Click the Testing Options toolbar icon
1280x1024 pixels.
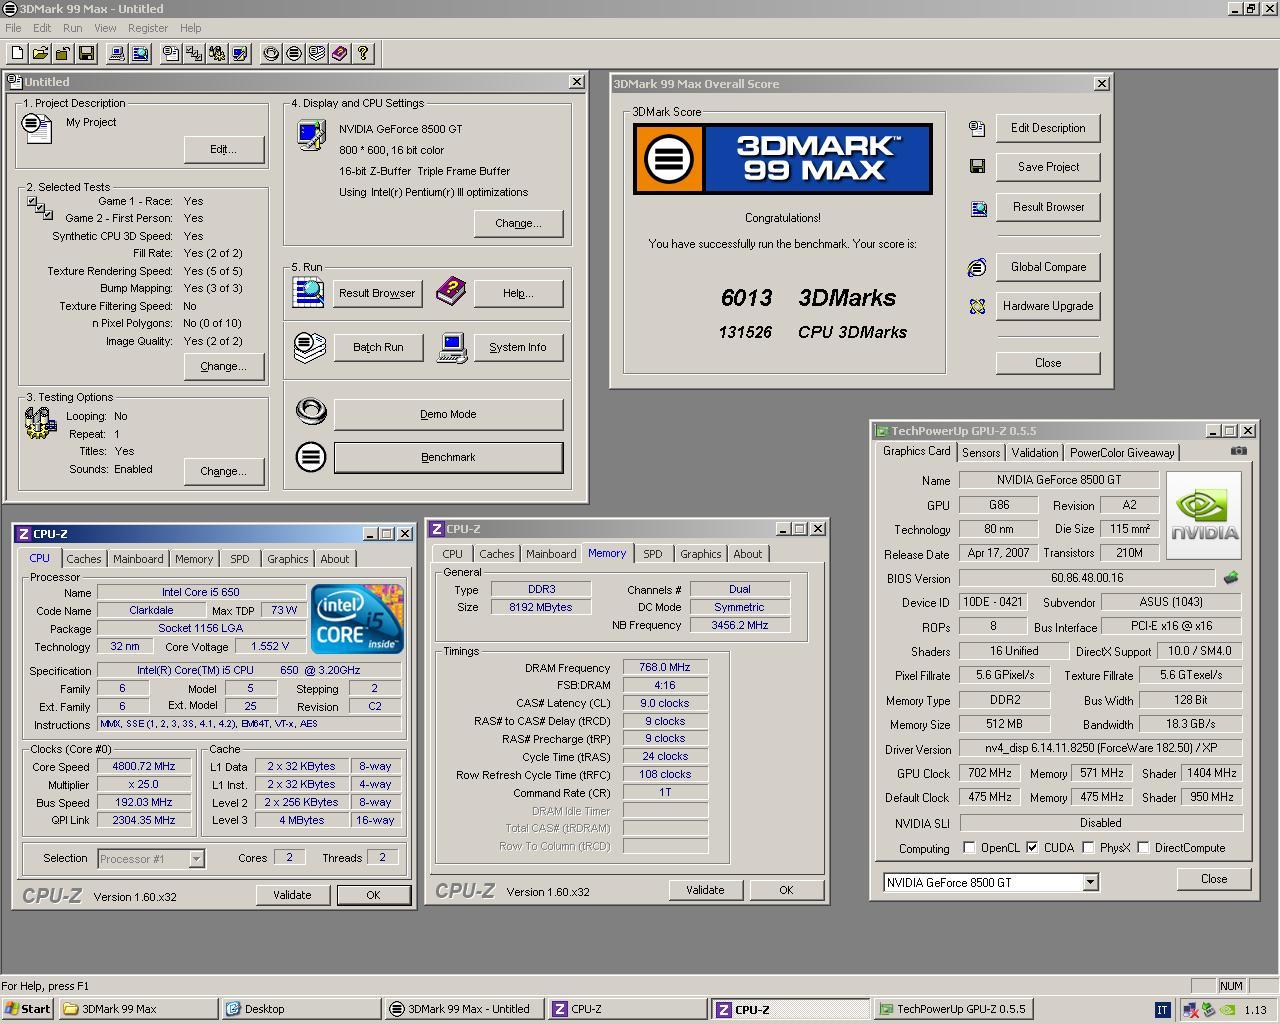[217, 54]
